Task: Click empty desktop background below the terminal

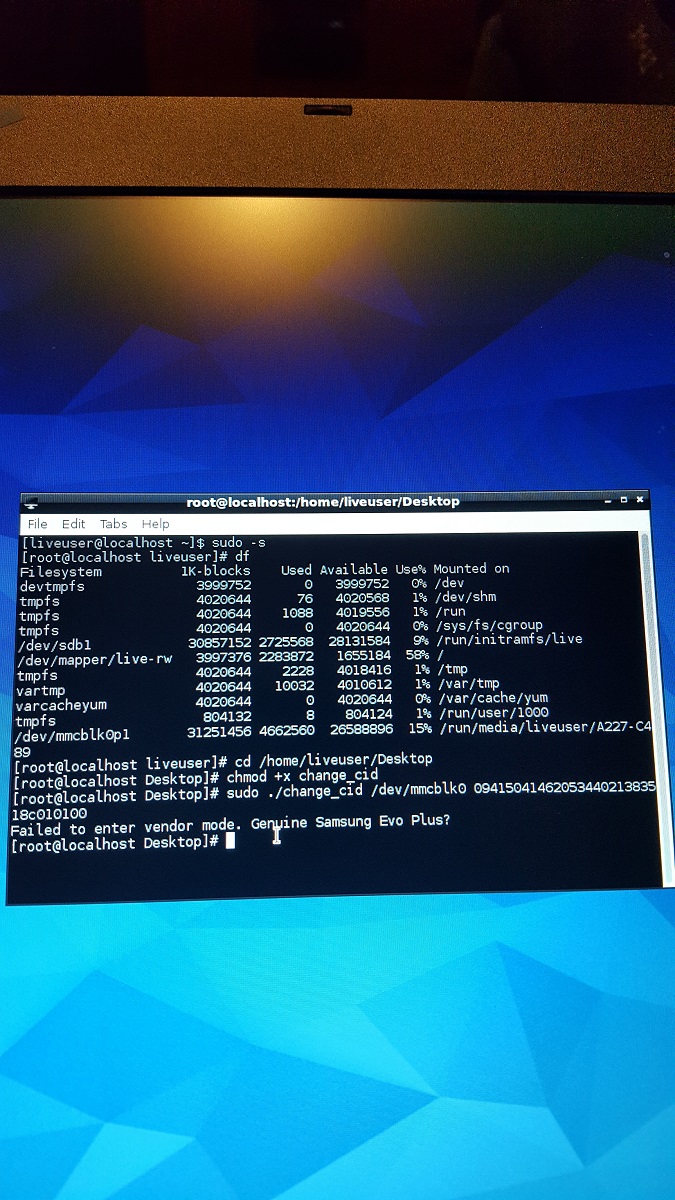Action: pos(337,1050)
